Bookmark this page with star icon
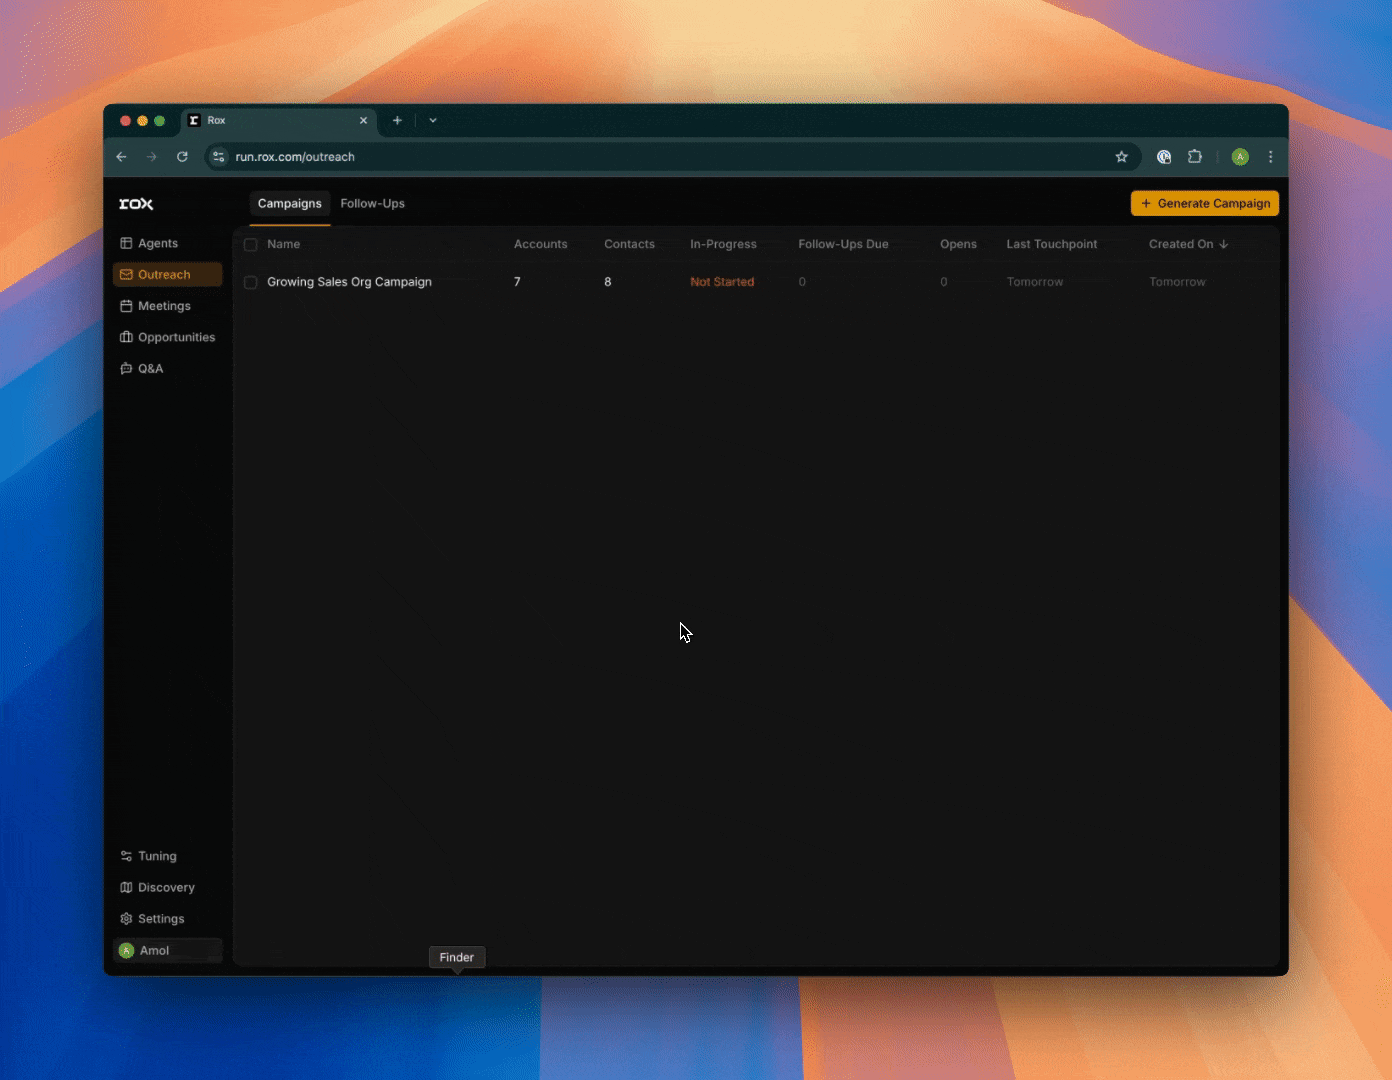Screen dimensions: 1392x1080 tap(1121, 157)
